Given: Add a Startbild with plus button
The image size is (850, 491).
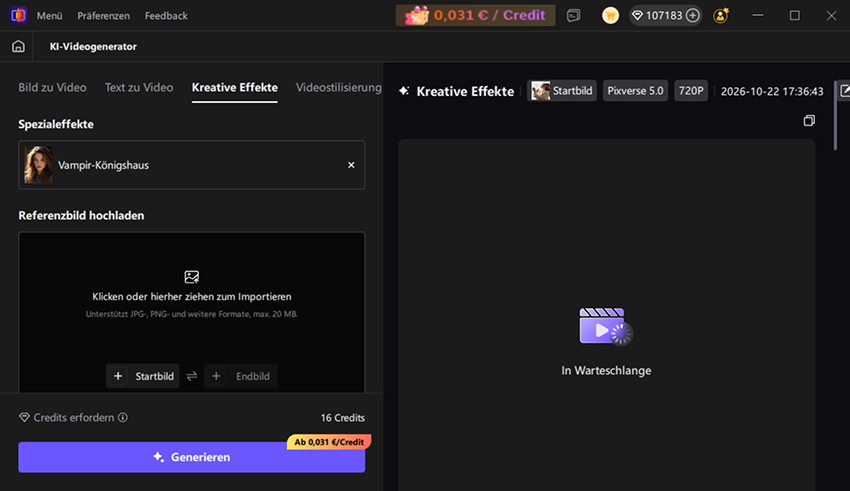Looking at the screenshot, I should click(143, 376).
